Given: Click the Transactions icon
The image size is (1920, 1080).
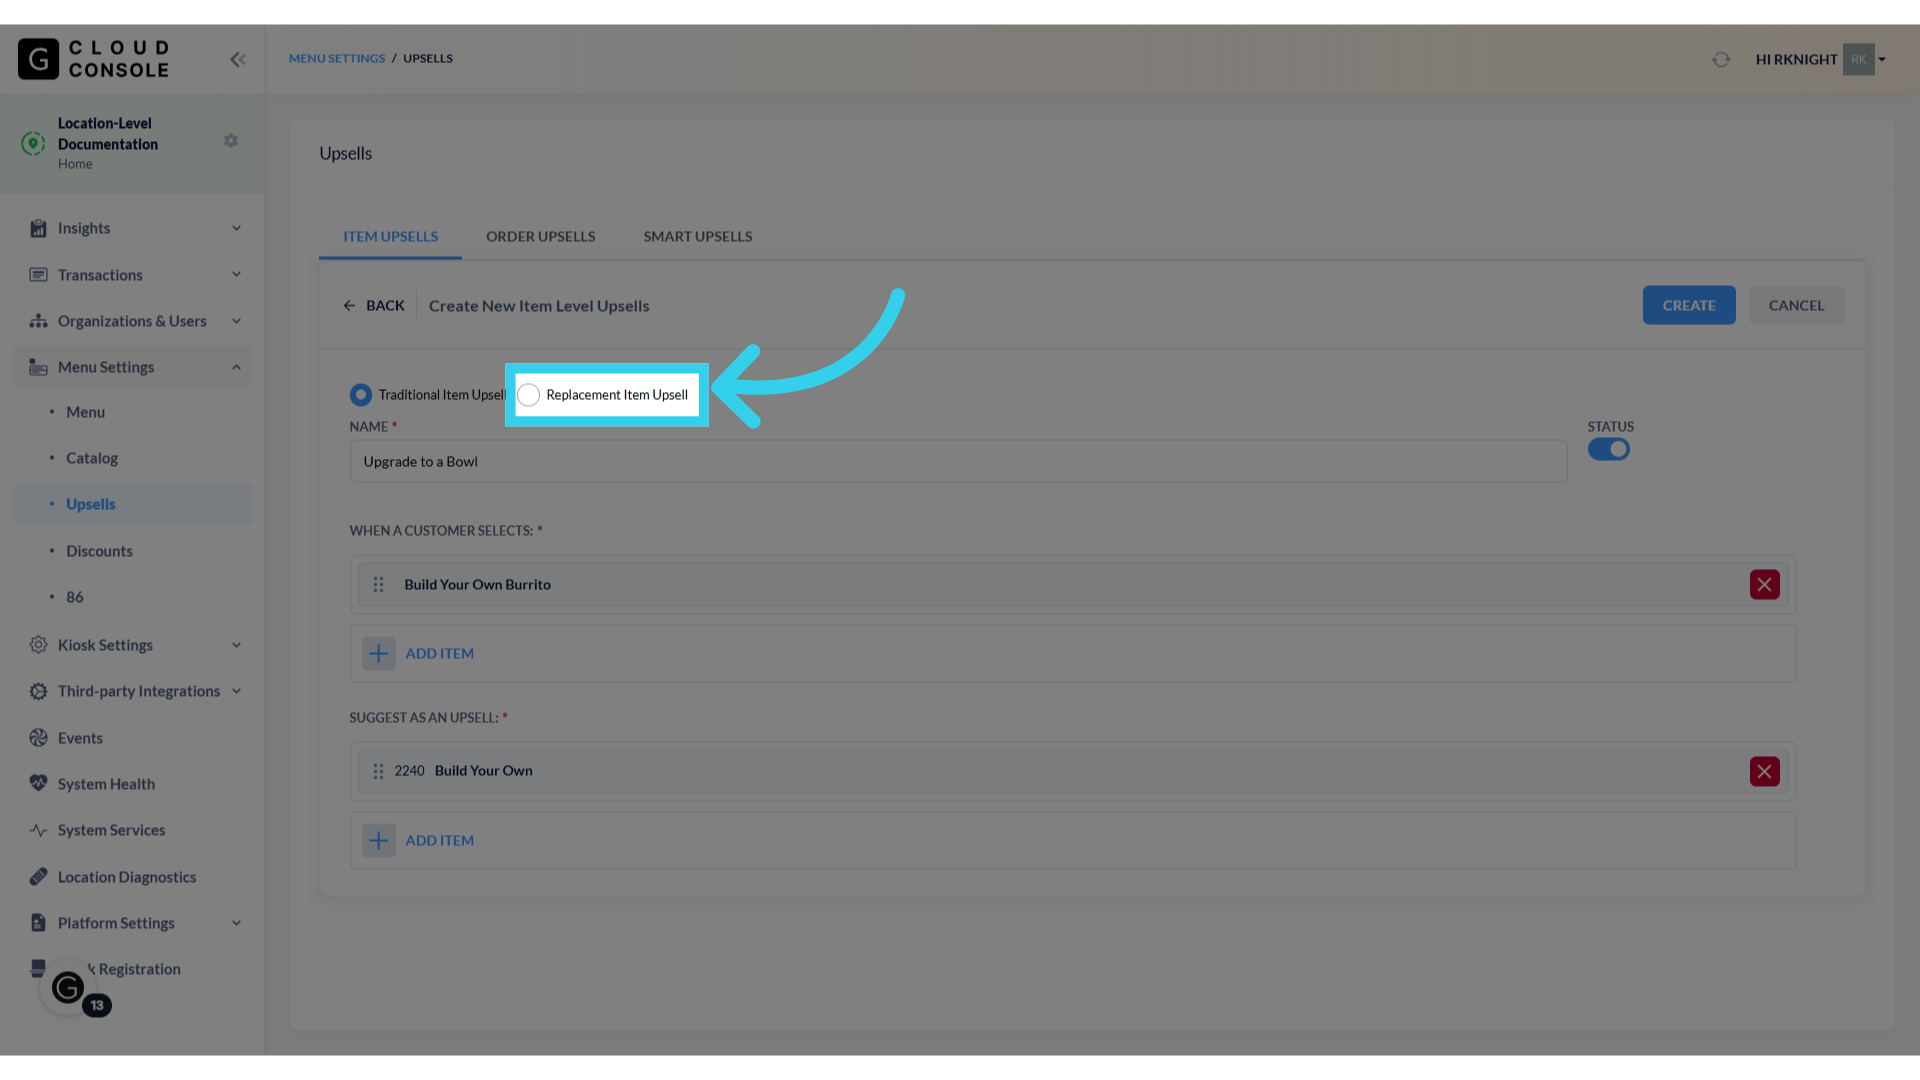Looking at the screenshot, I should 38,274.
